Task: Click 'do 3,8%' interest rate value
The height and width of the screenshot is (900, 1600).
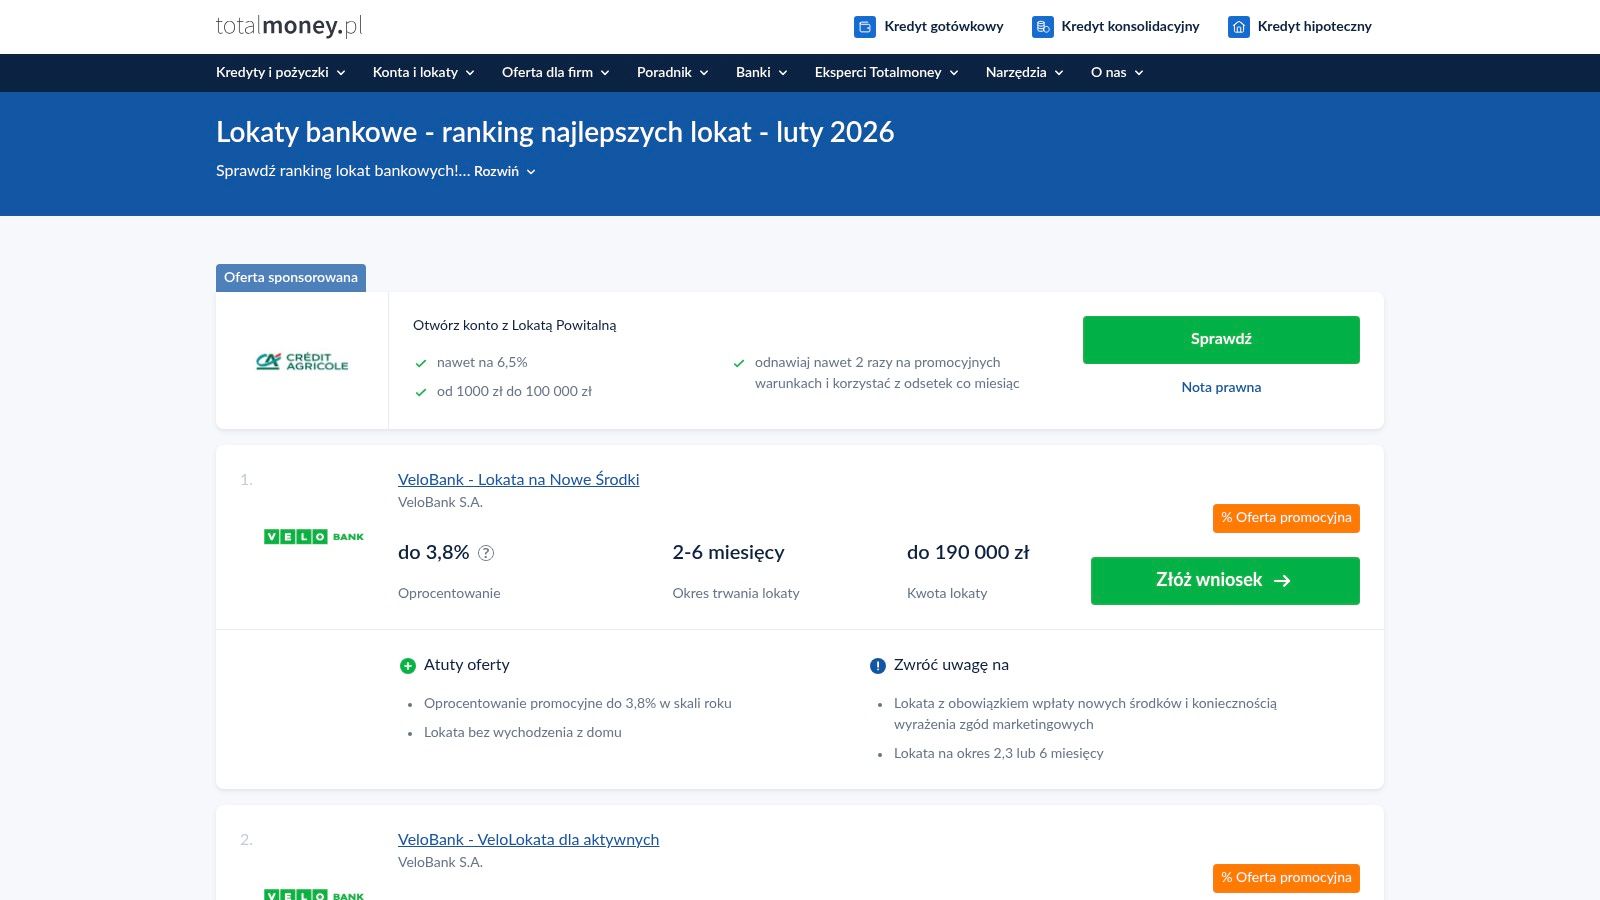Action: tap(434, 553)
